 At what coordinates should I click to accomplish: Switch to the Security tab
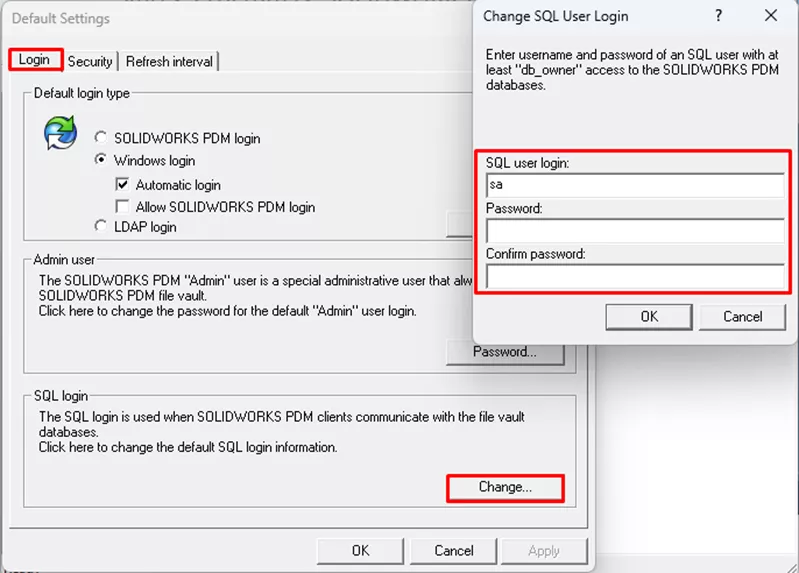pos(90,61)
